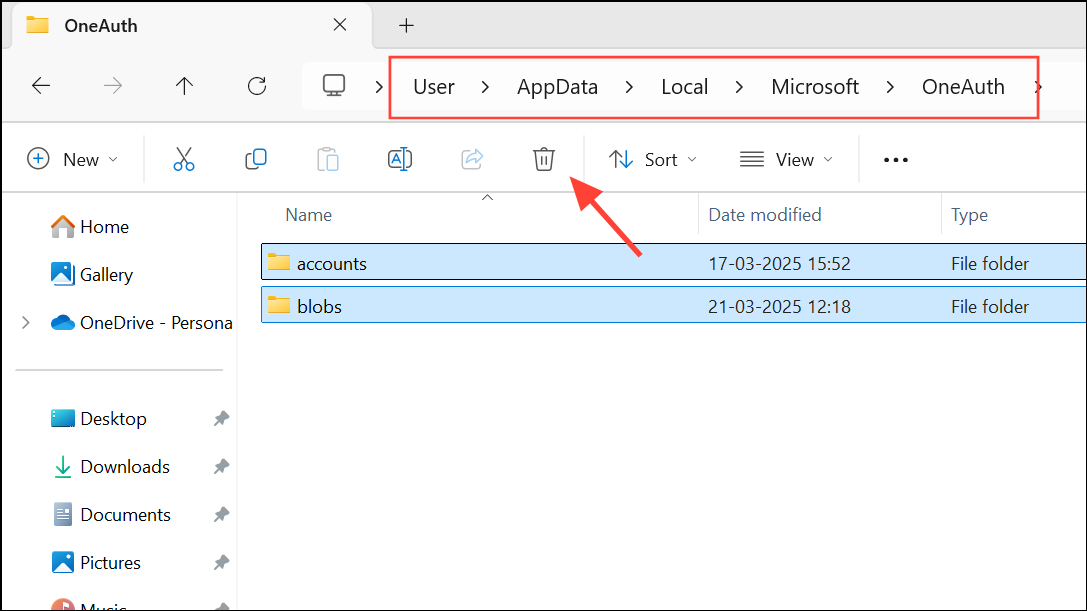The image size is (1087, 611).
Task: Expand chevron after User breadcrumb
Action: (x=485, y=87)
